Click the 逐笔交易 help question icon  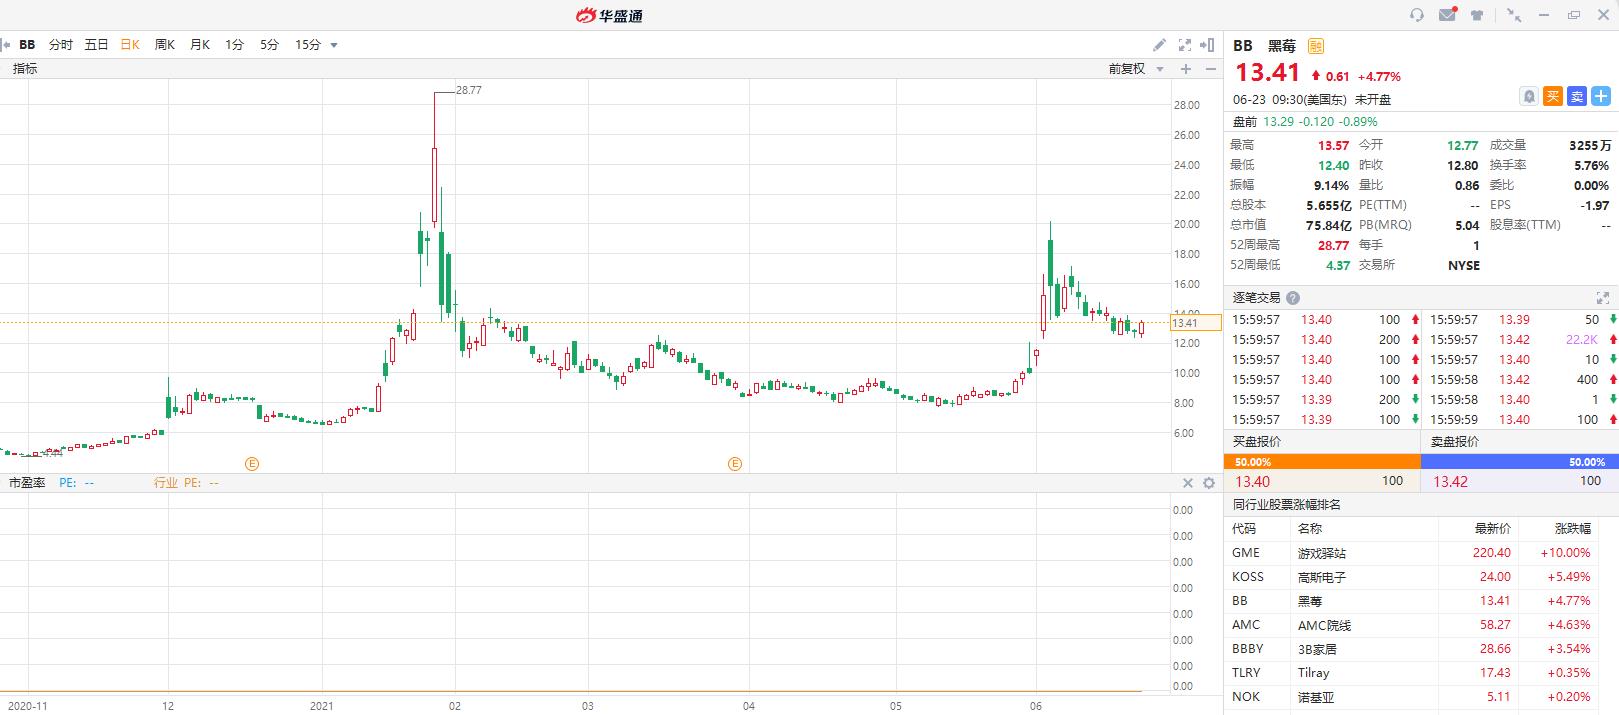tap(1293, 298)
